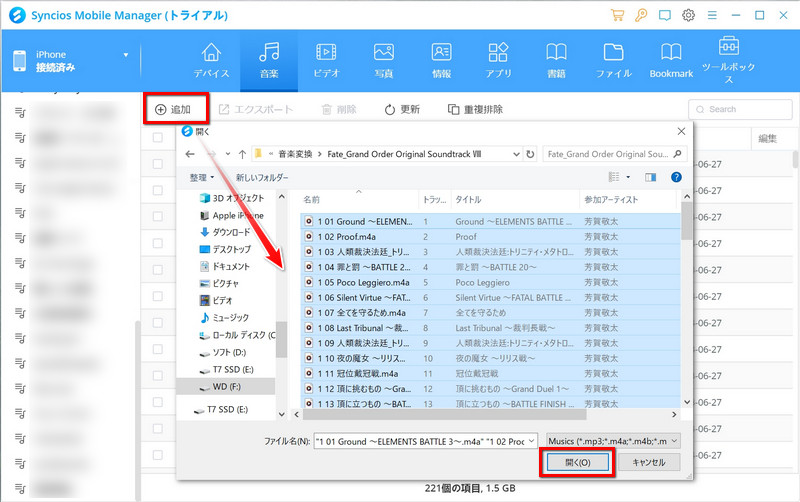
Task: Click the shopping cart purchase icon
Action: click(617, 15)
